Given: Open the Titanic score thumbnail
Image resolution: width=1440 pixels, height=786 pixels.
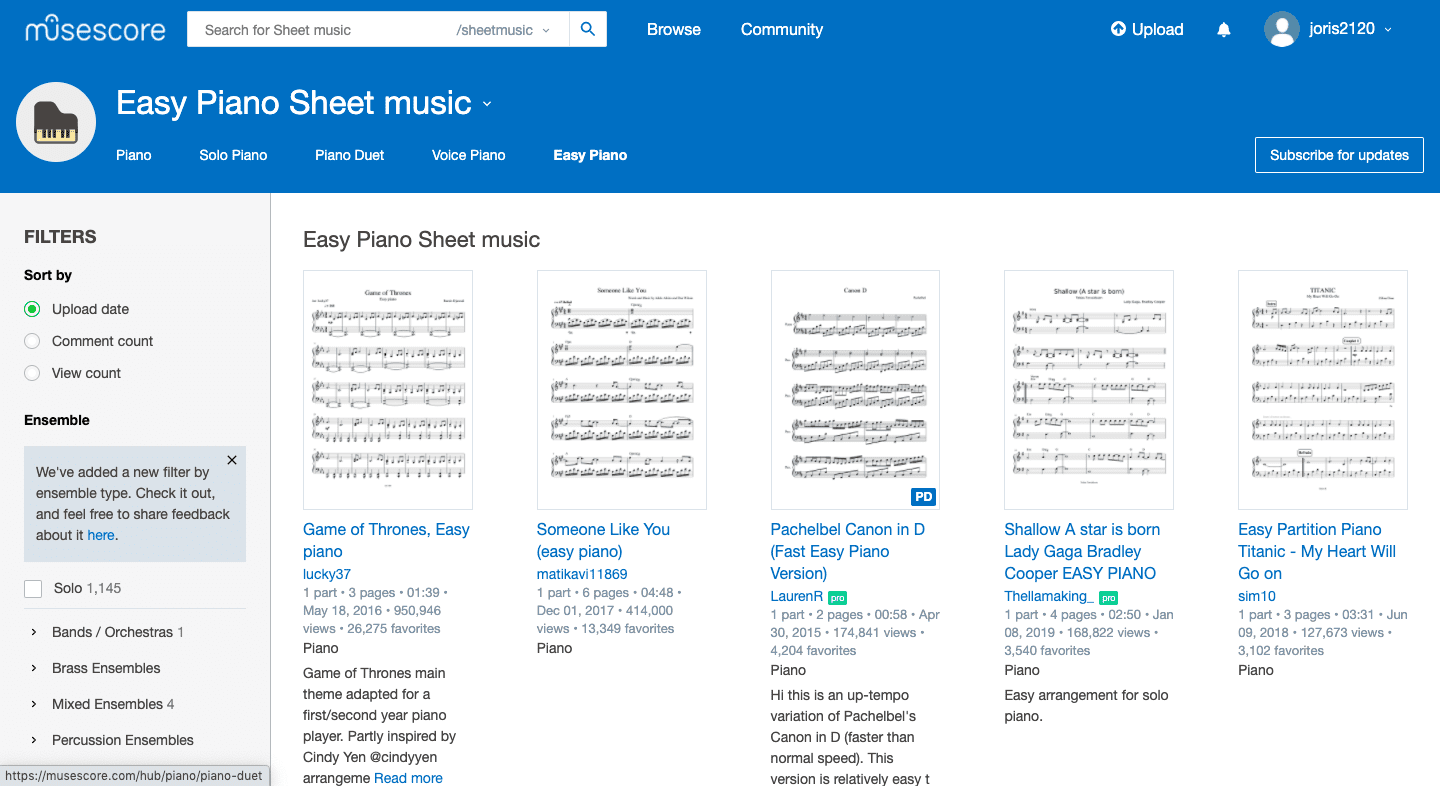Looking at the screenshot, I should pos(1323,390).
